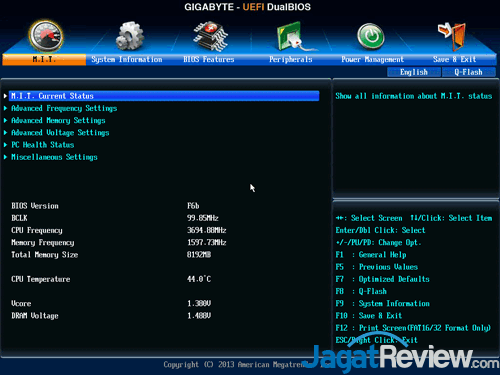Click the Enter/Dbl Click: Select hint
The image size is (500, 375).
coord(380,230)
